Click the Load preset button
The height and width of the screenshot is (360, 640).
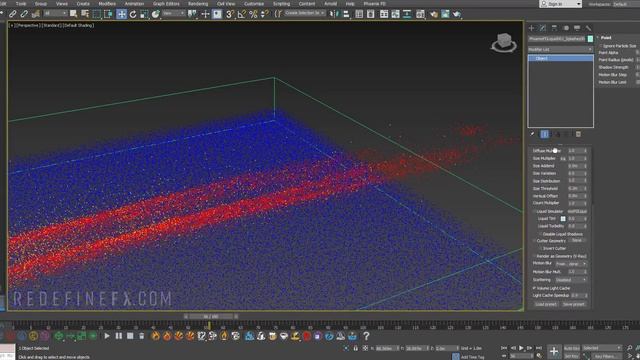(x=545, y=304)
